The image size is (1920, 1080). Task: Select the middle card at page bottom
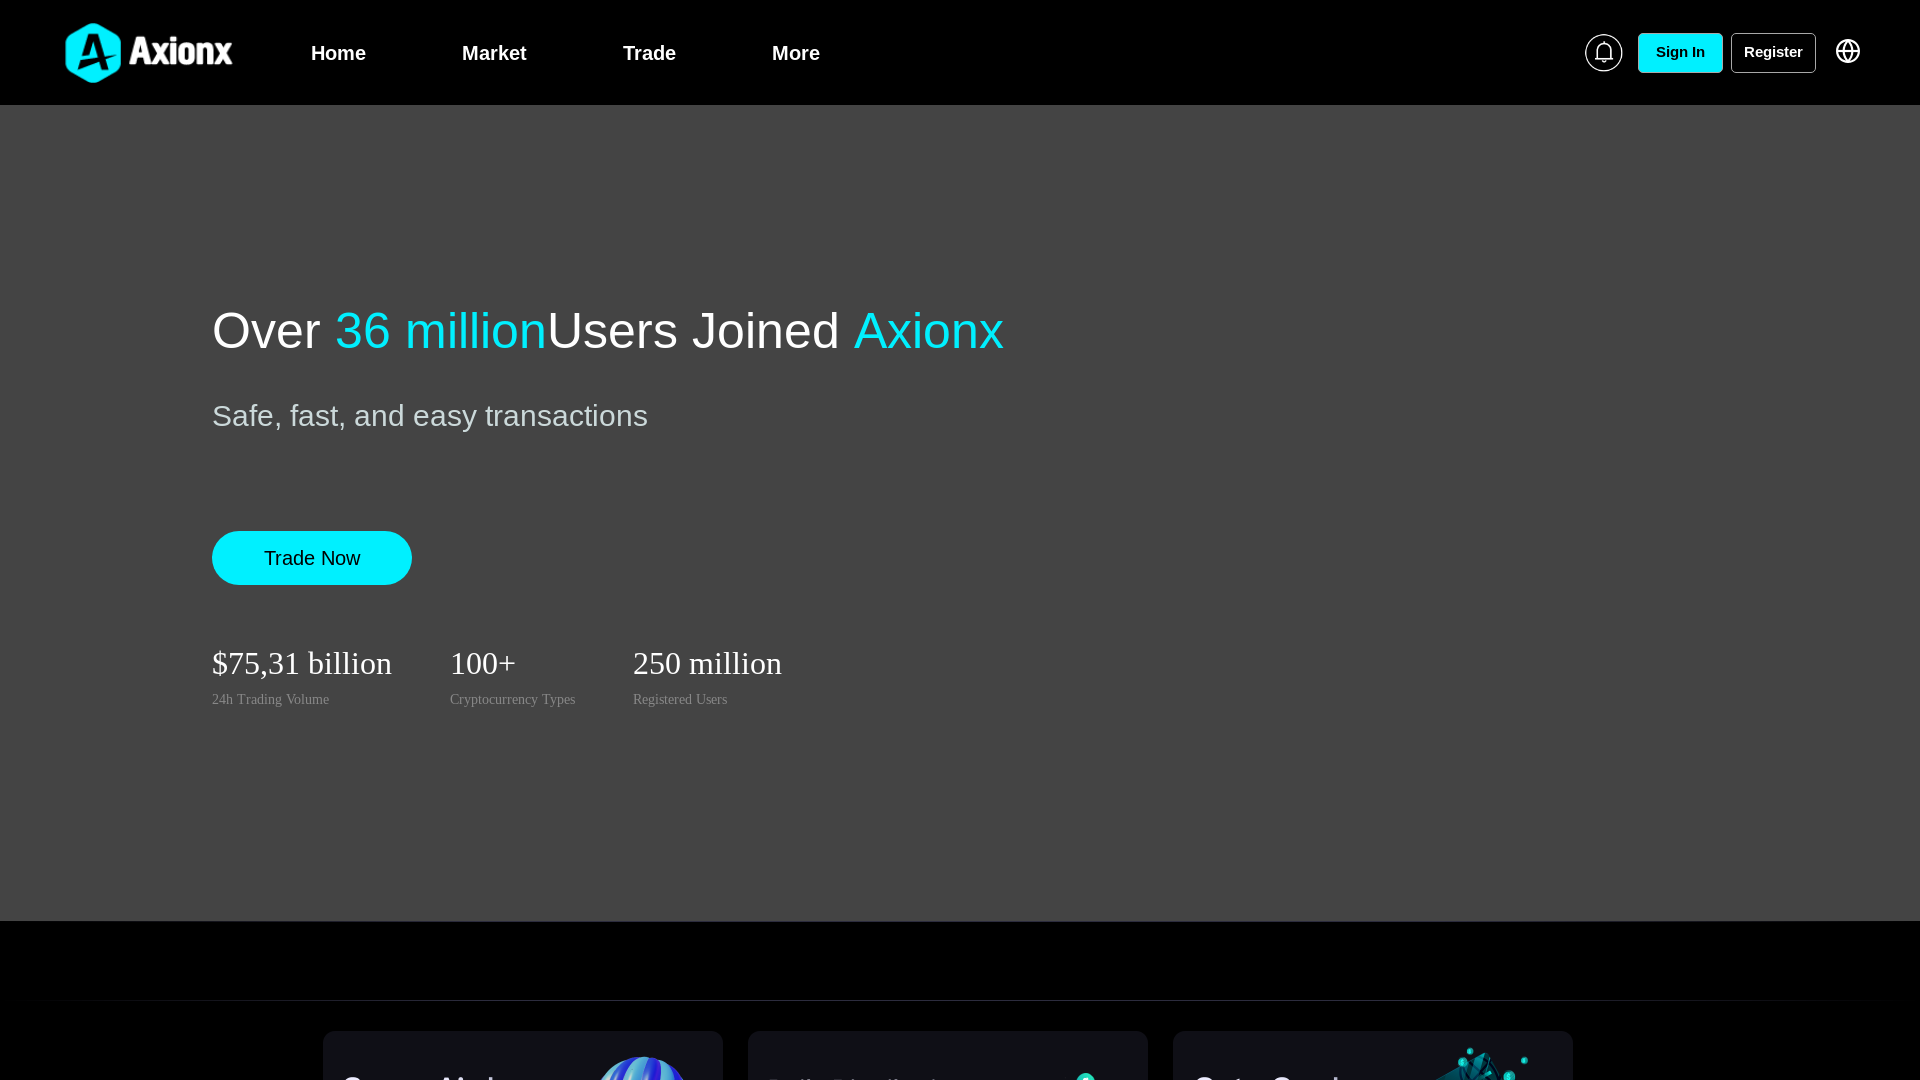coord(947,1058)
